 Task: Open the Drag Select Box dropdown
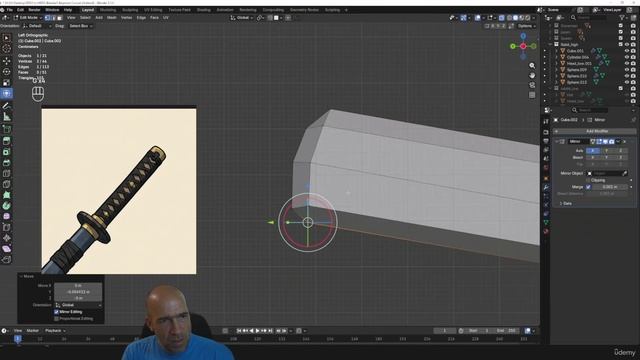[x=80, y=26]
